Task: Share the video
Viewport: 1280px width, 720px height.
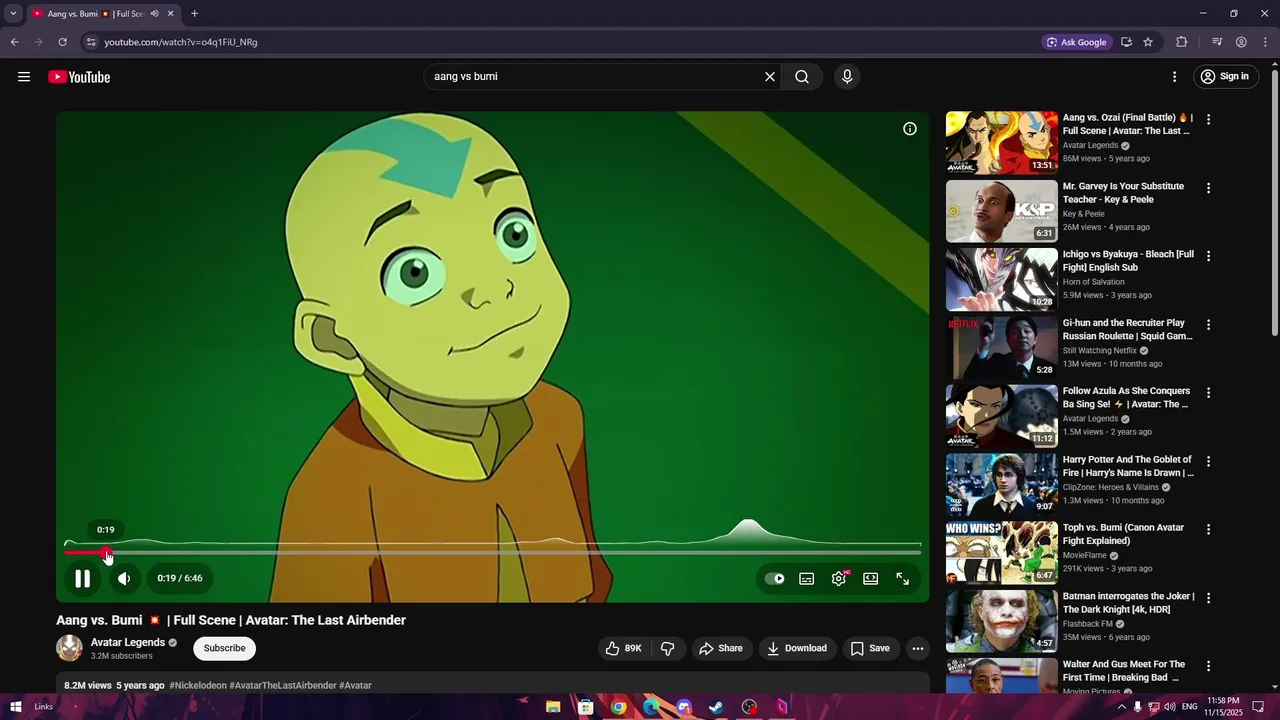Action: tap(721, 648)
